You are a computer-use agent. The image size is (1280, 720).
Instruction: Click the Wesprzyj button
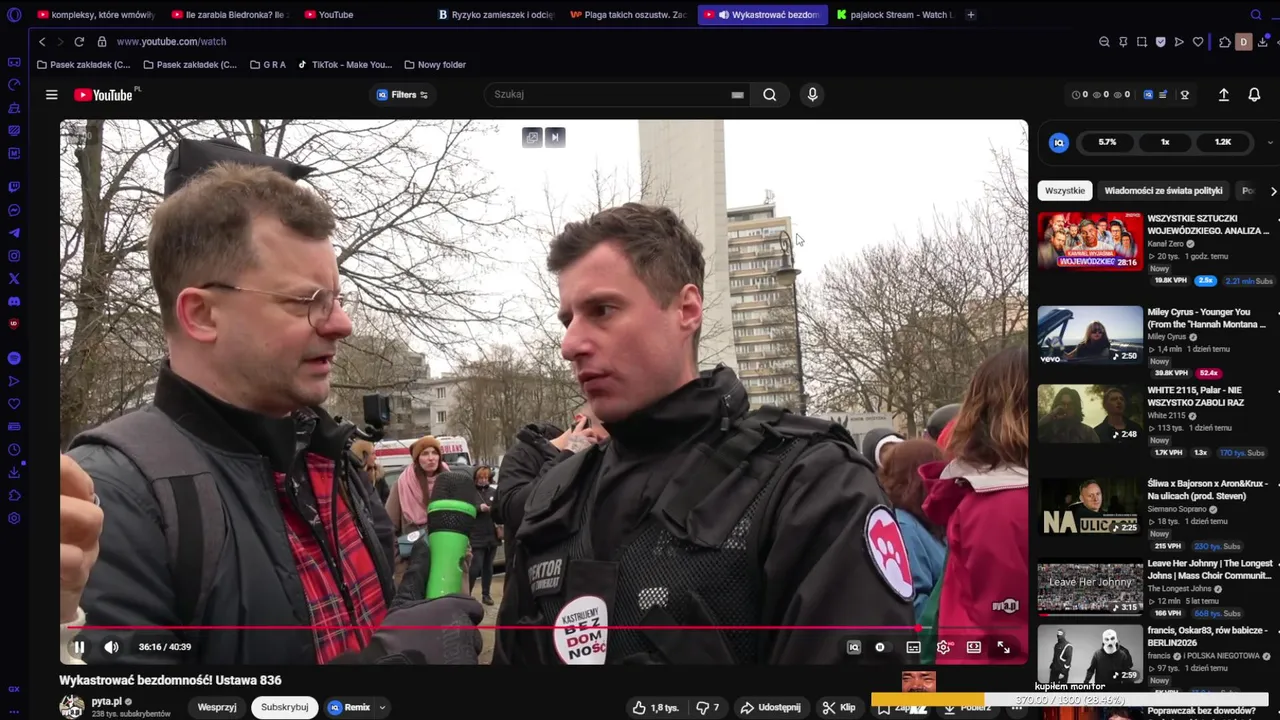217,707
